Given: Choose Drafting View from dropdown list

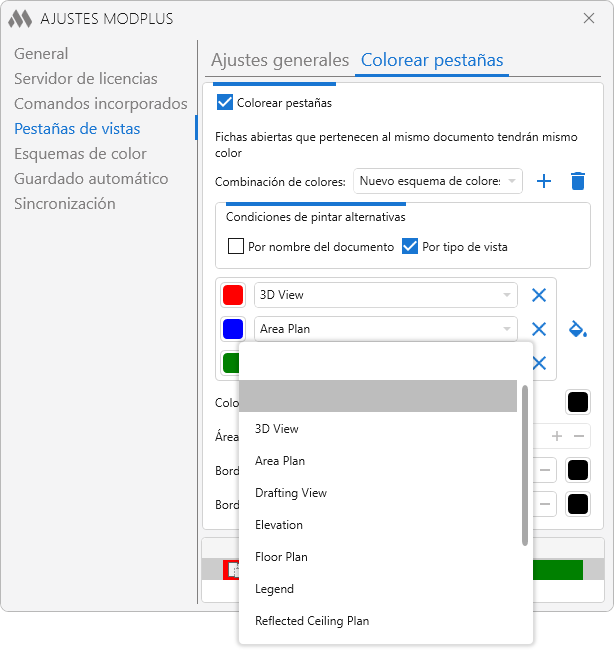Looking at the screenshot, I should (x=378, y=492).
